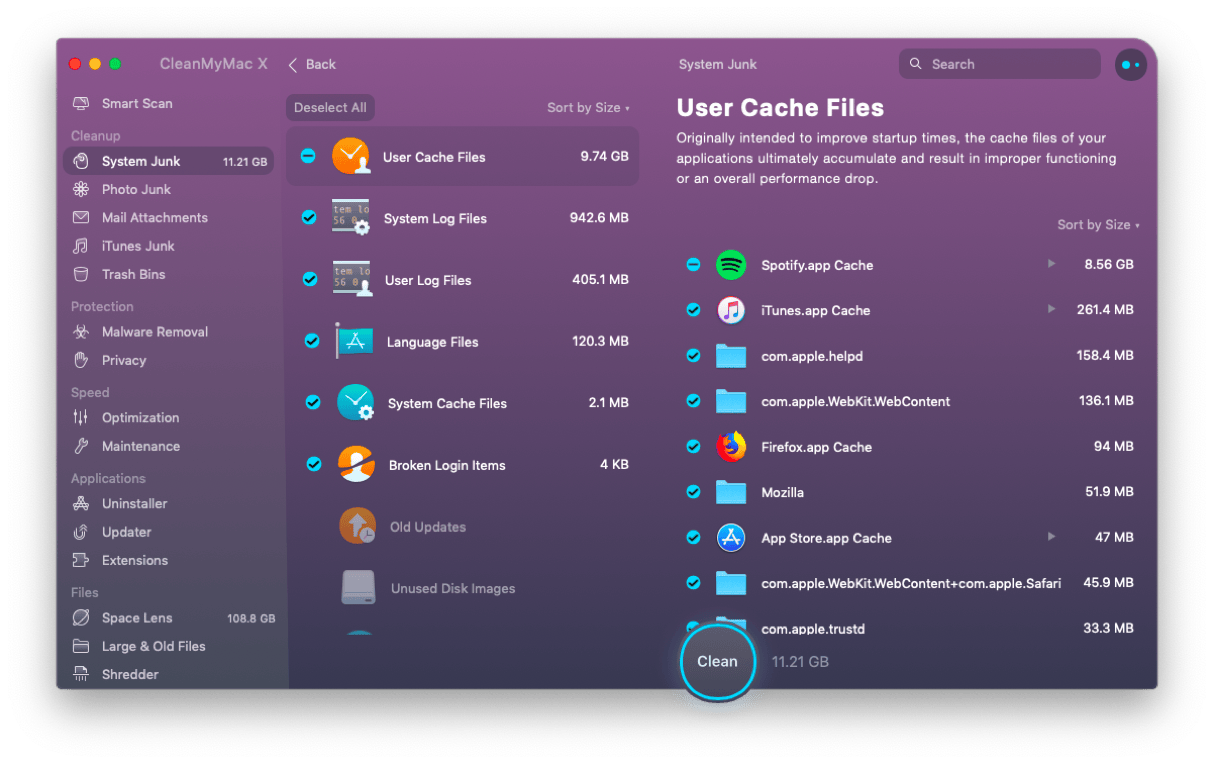Uncheck the System Log Files checkbox

pyautogui.click(x=309, y=217)
